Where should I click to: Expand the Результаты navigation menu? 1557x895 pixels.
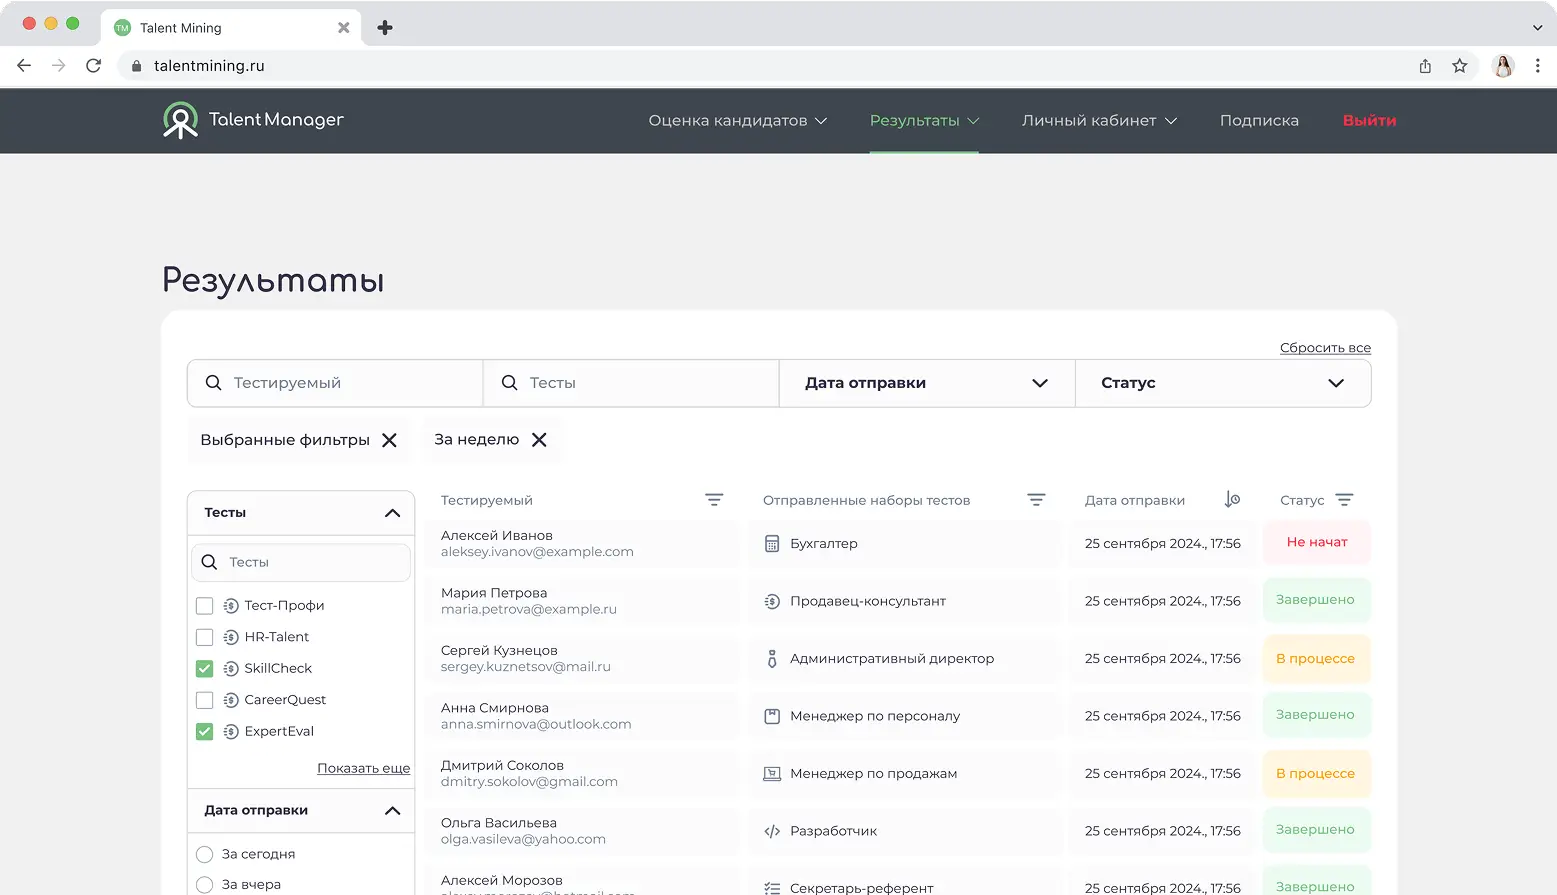(x=924, y=121)
